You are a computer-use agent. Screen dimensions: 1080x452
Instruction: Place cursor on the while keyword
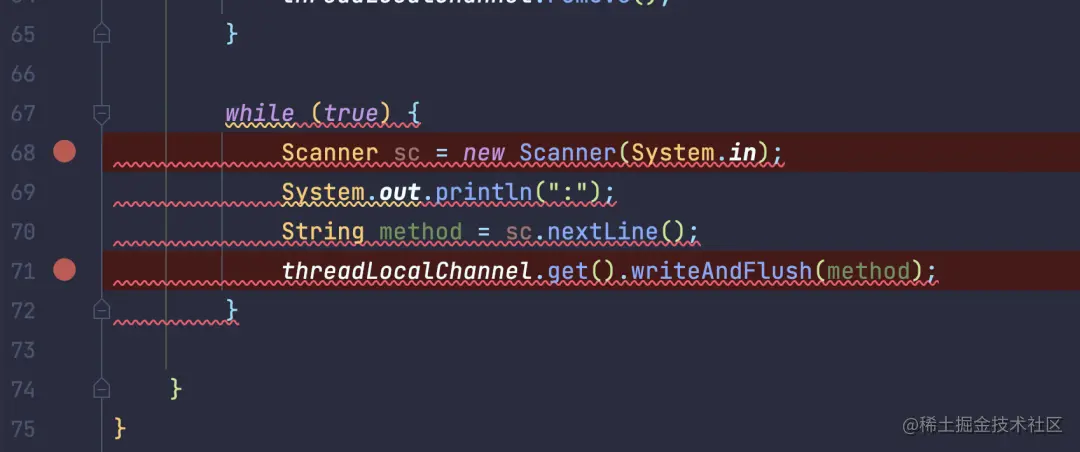click(x=260, y=113)
